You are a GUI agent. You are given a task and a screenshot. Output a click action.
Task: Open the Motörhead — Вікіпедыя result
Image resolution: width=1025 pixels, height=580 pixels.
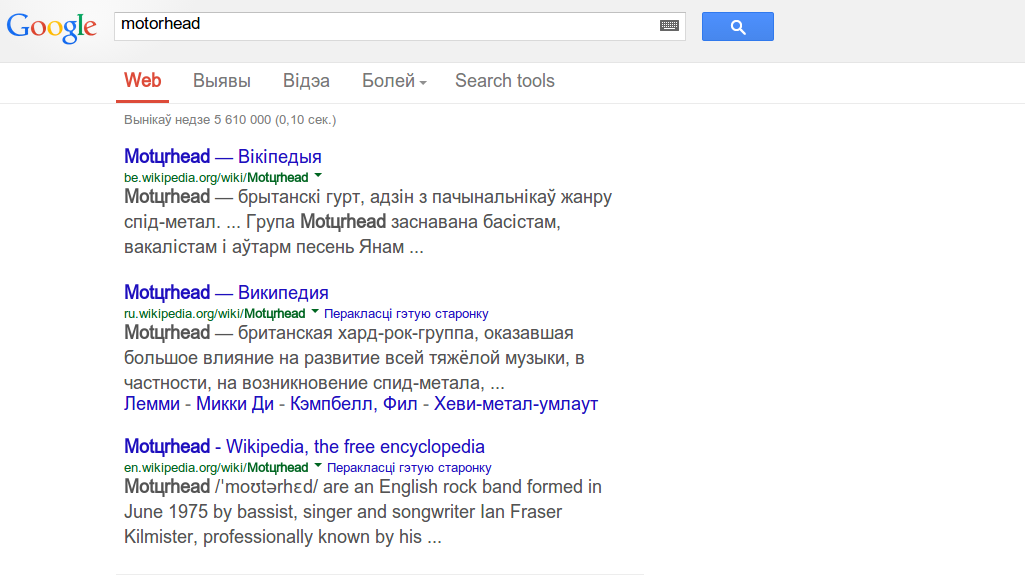click(223, 156)
